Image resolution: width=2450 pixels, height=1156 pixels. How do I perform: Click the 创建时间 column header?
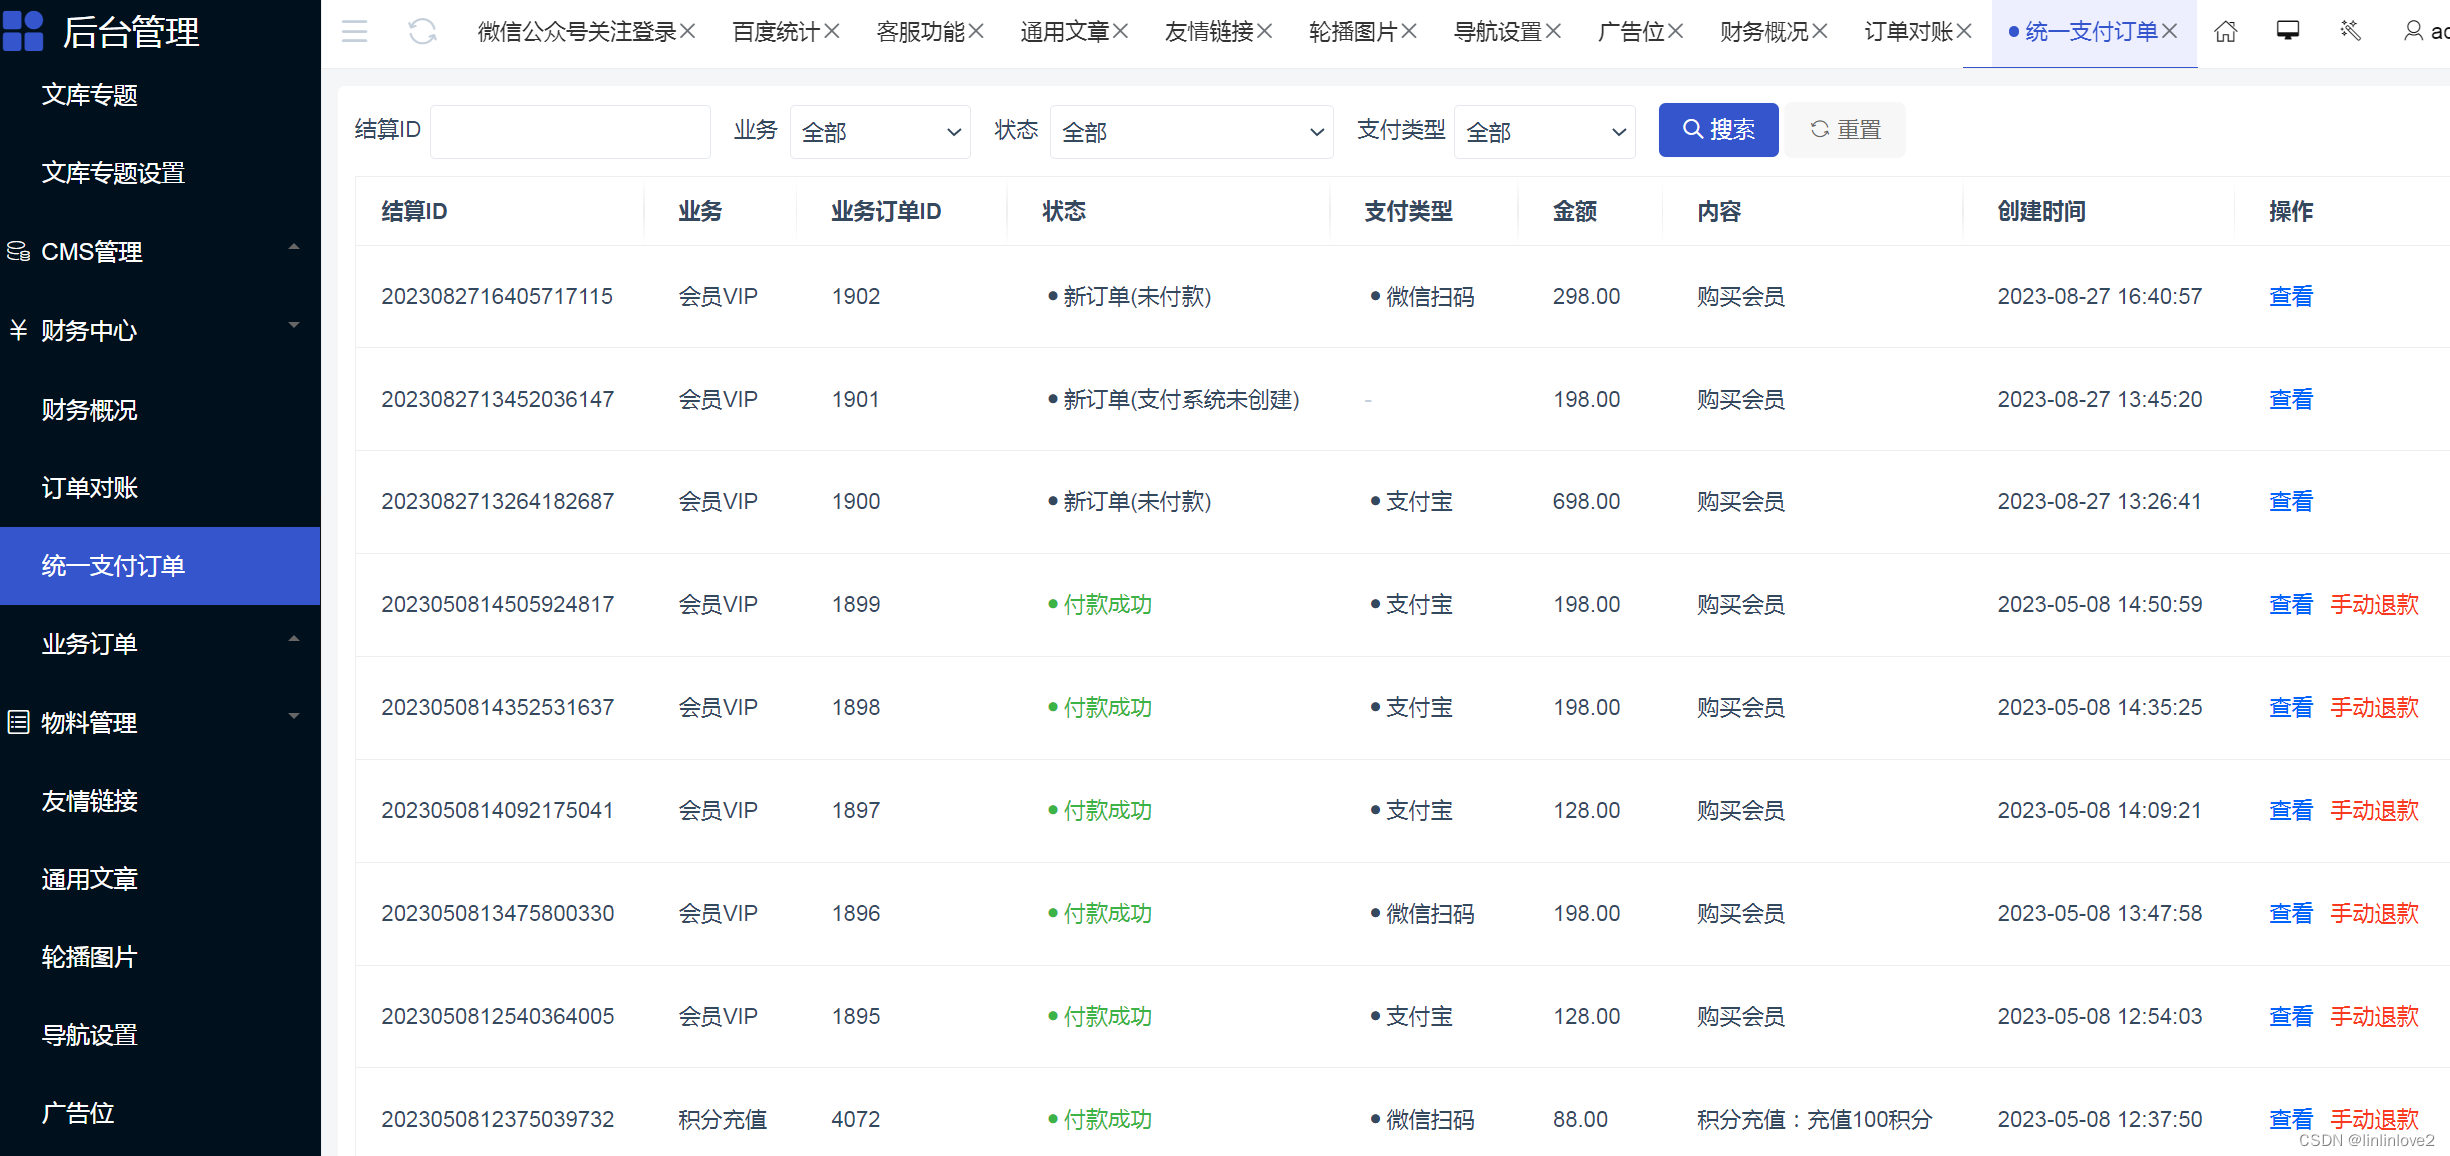[x=2041, y=211]
